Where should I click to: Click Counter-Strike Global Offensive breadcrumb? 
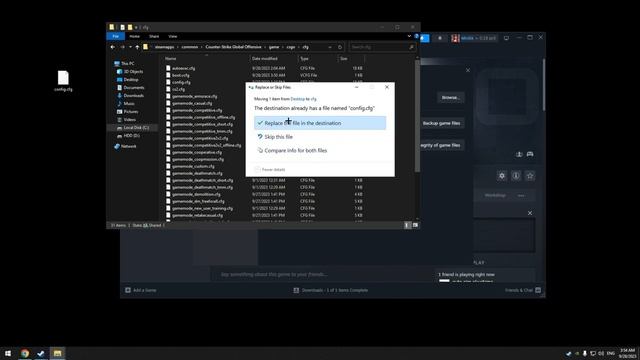(x=233, y=47)
